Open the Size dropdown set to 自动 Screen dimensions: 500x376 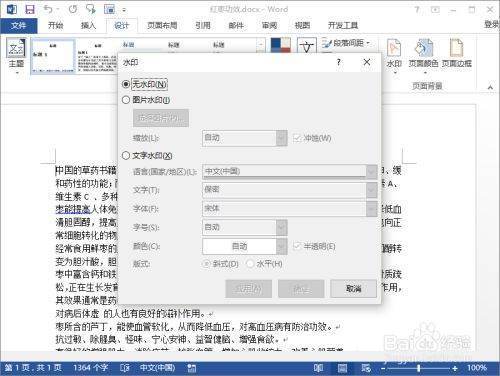pos(281,228)
